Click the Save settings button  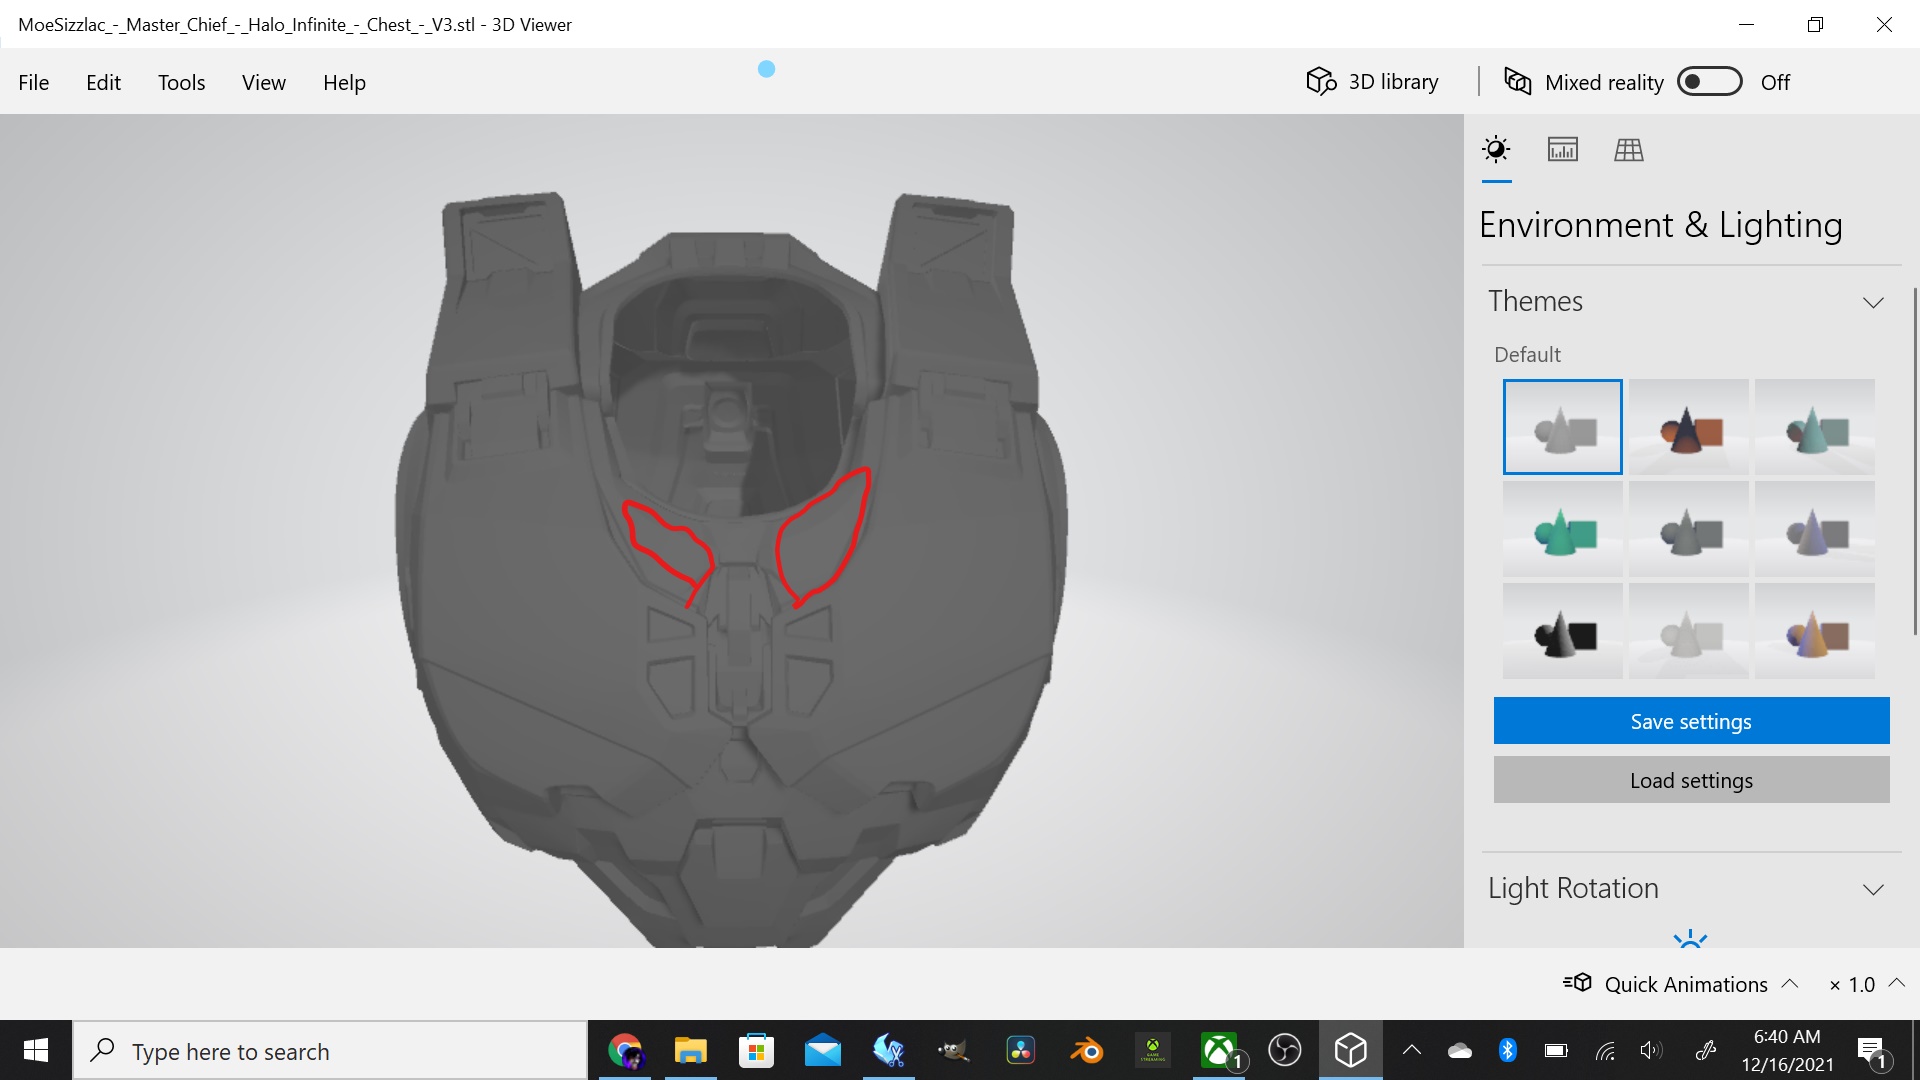tap(1691, 721)
